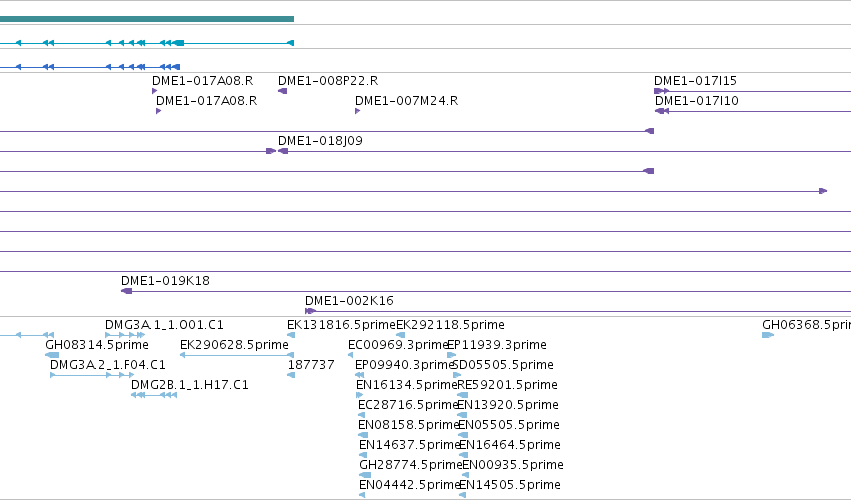
Task: Select the dark blue coding sequence glyph
Action: [x=90, y=67]
